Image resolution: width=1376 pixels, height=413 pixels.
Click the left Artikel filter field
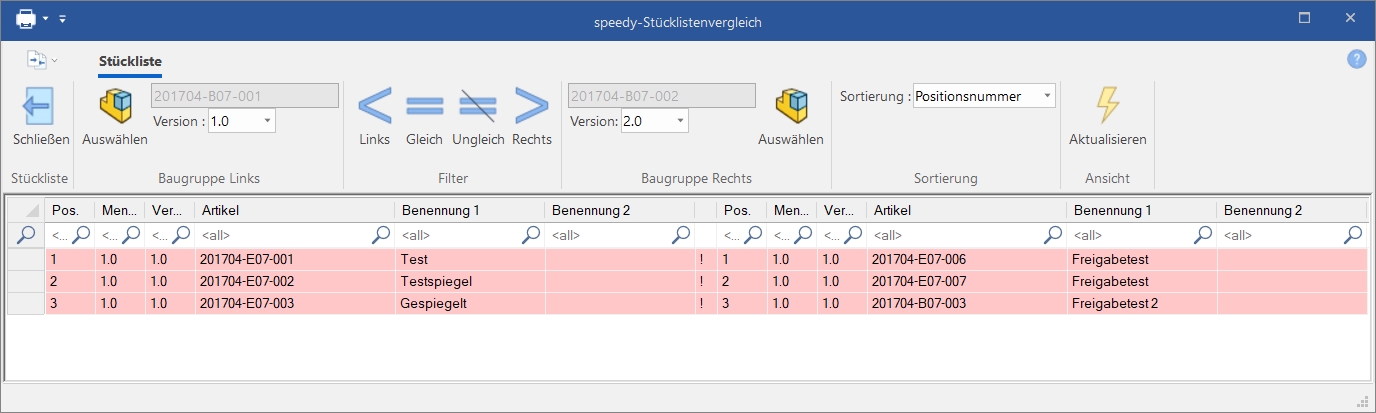tap(284, 235)
